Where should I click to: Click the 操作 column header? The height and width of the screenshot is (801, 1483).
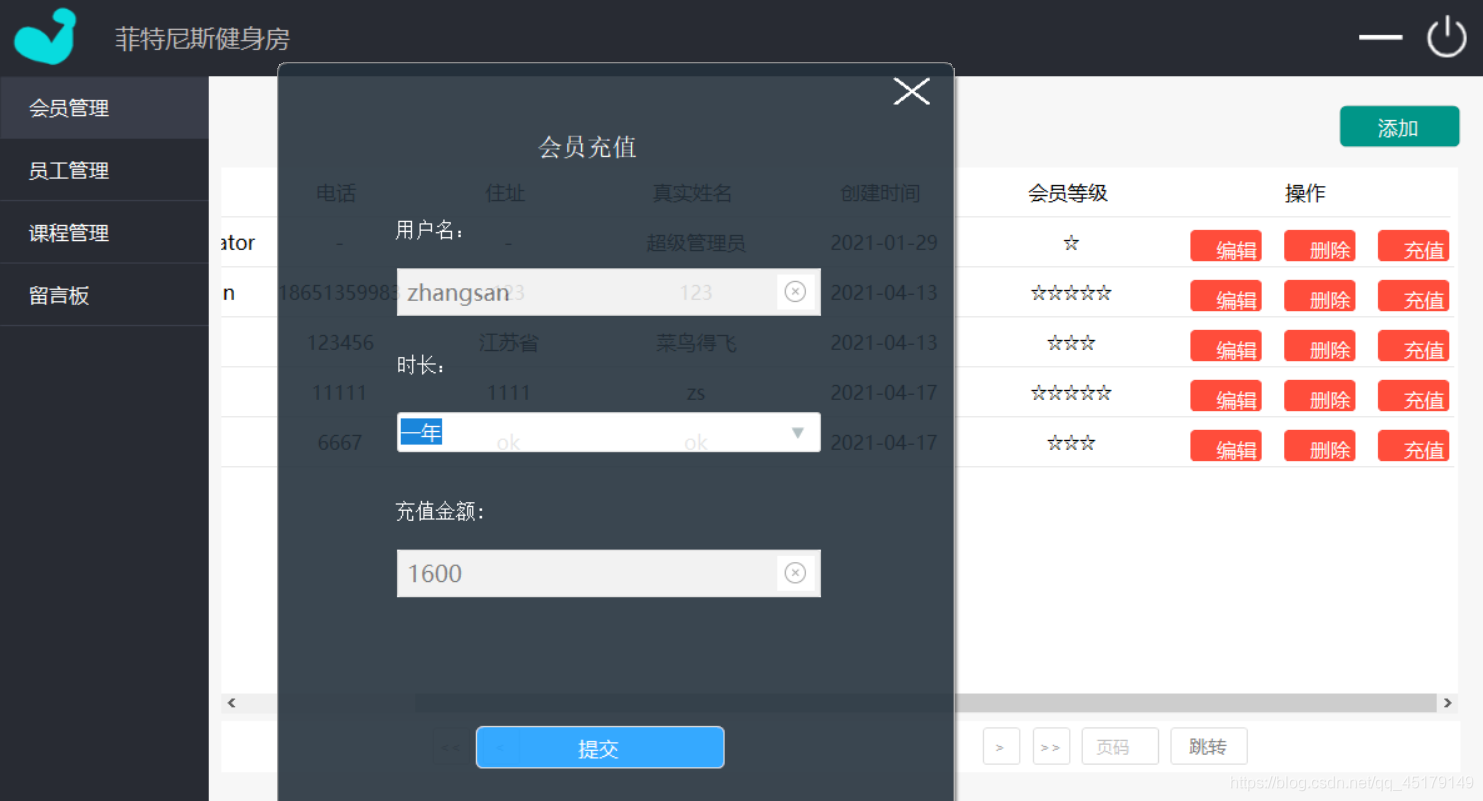(x=1305, y=193)
